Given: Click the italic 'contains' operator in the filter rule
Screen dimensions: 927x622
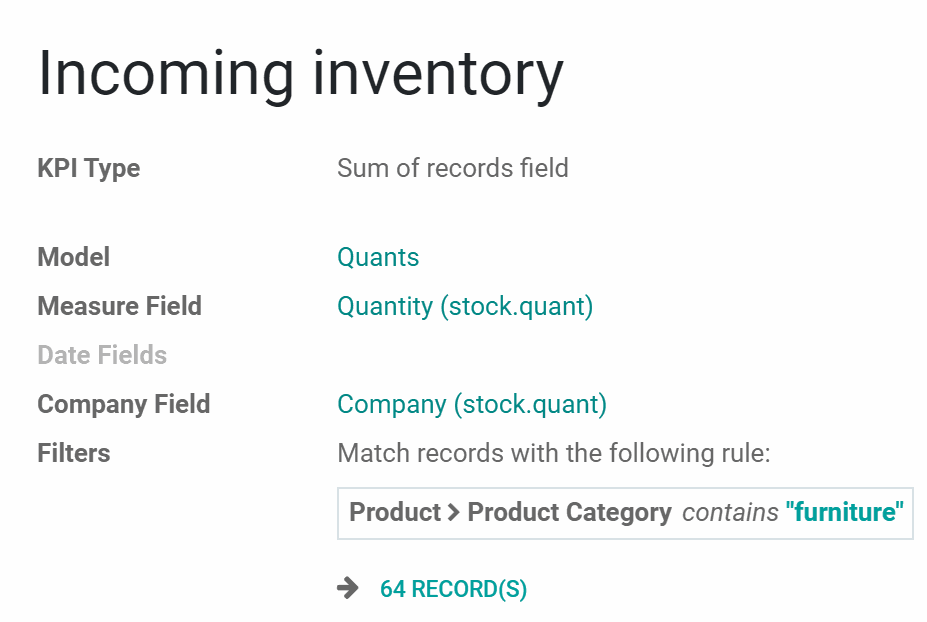Looking at the screenshot, I should pyautogui.click(x=730, y=513).
